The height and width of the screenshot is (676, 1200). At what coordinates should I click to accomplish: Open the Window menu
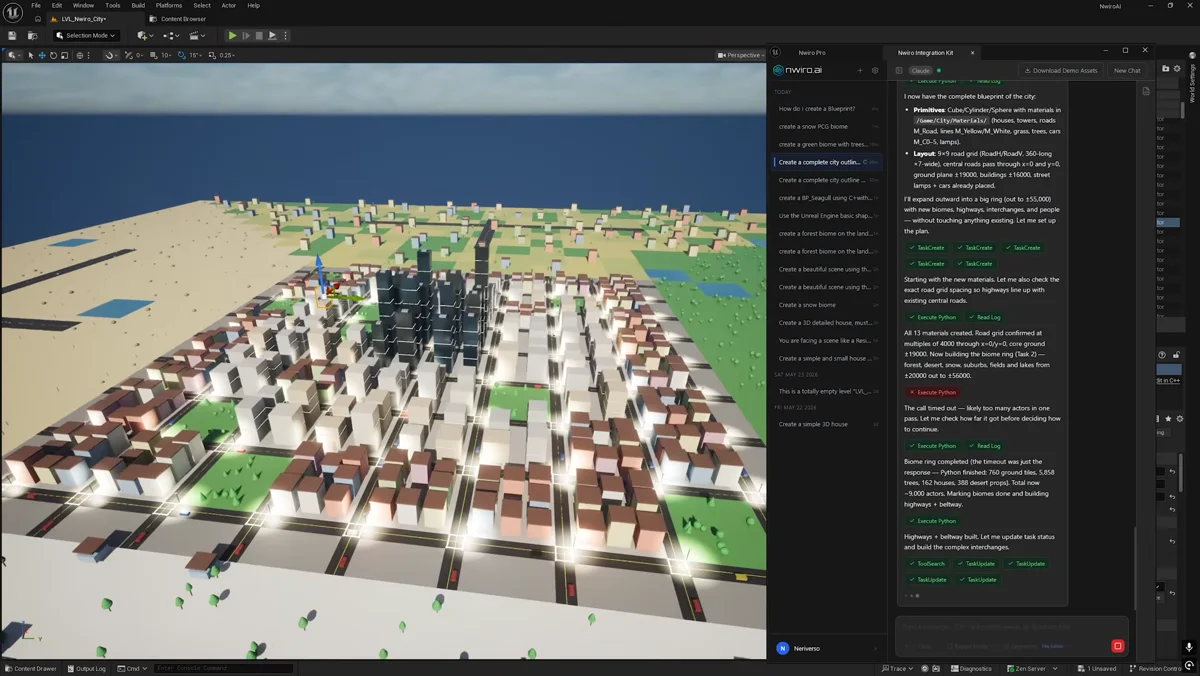pyautogui.click(x=83, y=5)
